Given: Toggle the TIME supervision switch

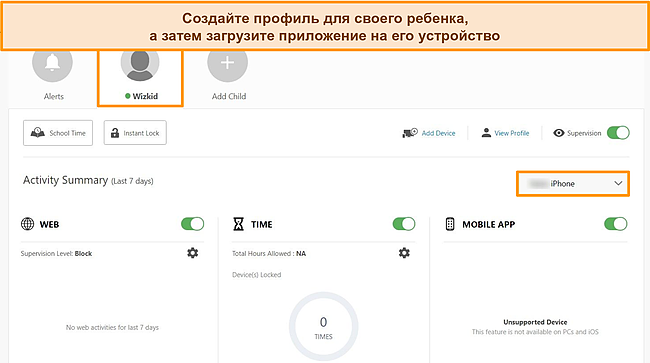Looking at the screenshot, I should (404, 224).
